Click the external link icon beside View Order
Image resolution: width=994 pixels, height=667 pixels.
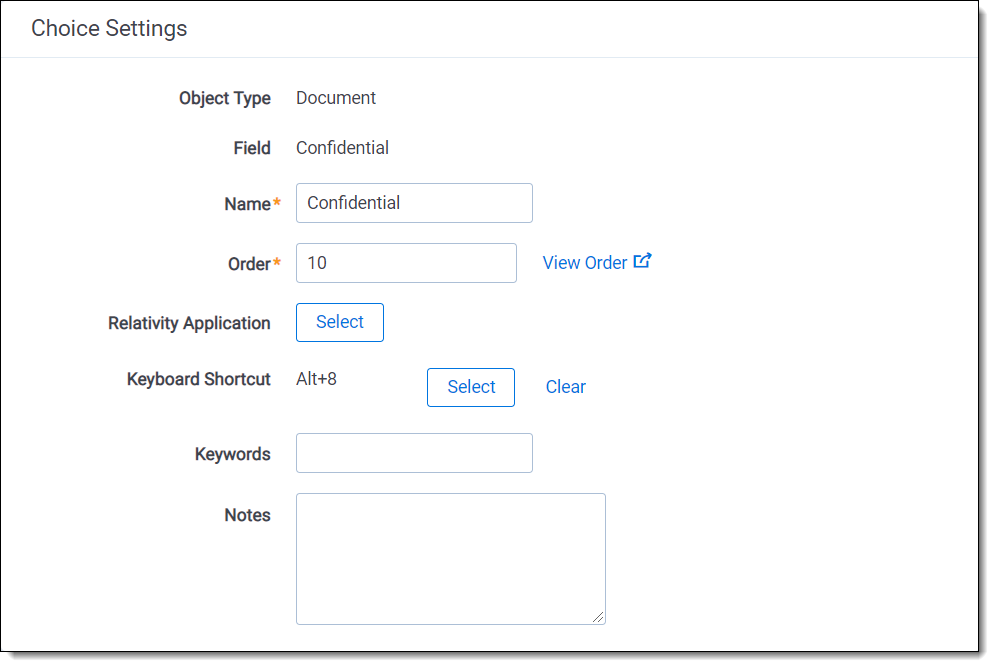(643, 262)
